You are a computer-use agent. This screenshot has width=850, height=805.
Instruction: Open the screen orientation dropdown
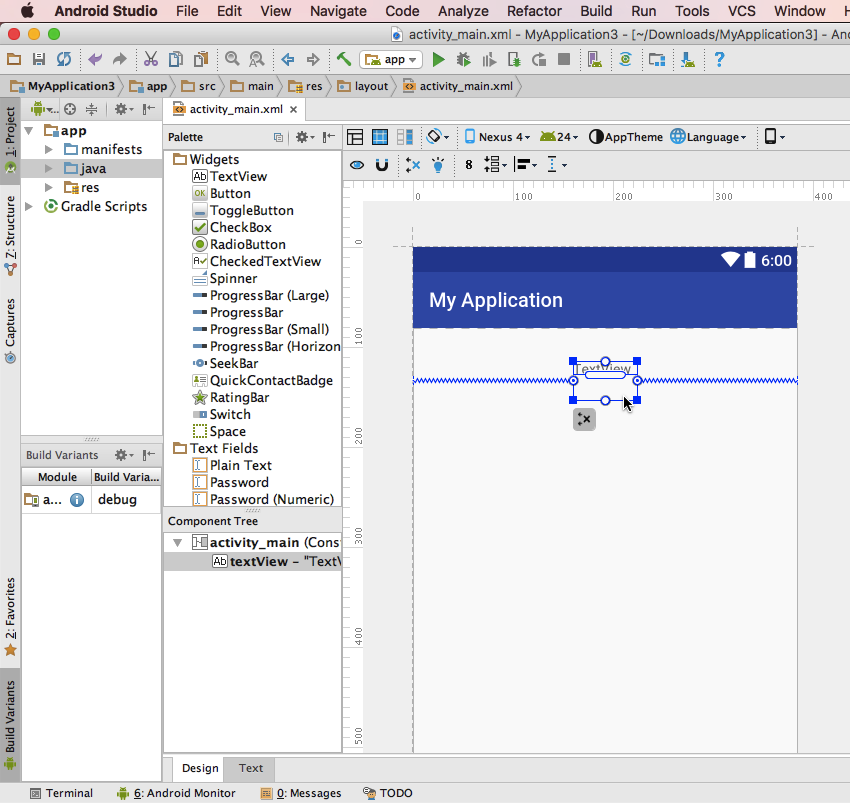click(x=438, y=137)
